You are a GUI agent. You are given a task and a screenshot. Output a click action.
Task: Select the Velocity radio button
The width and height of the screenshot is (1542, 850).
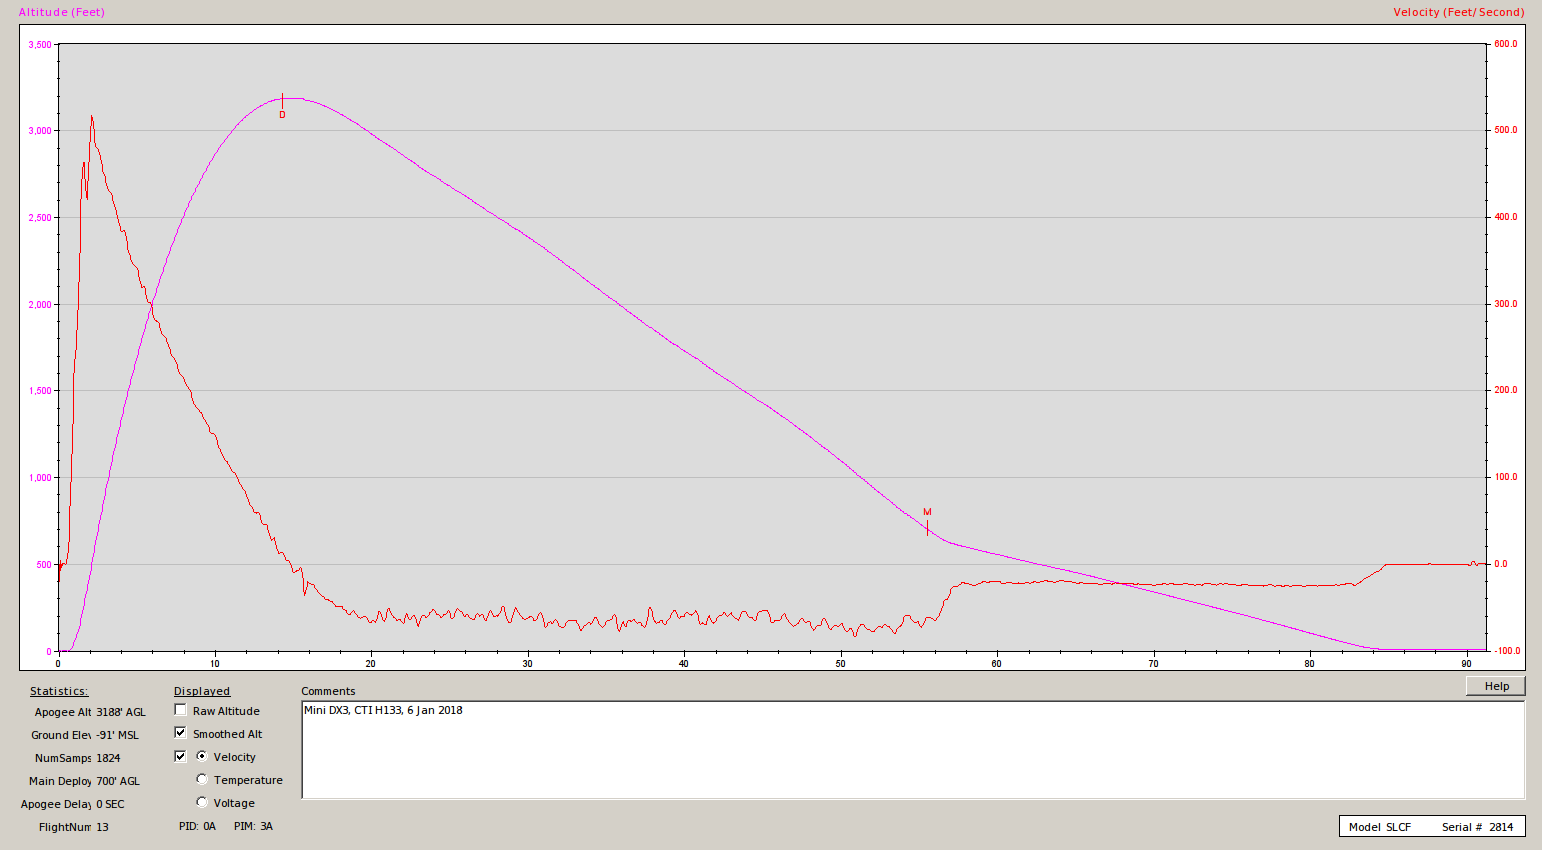pyautogui.click(x=202, y=756)
